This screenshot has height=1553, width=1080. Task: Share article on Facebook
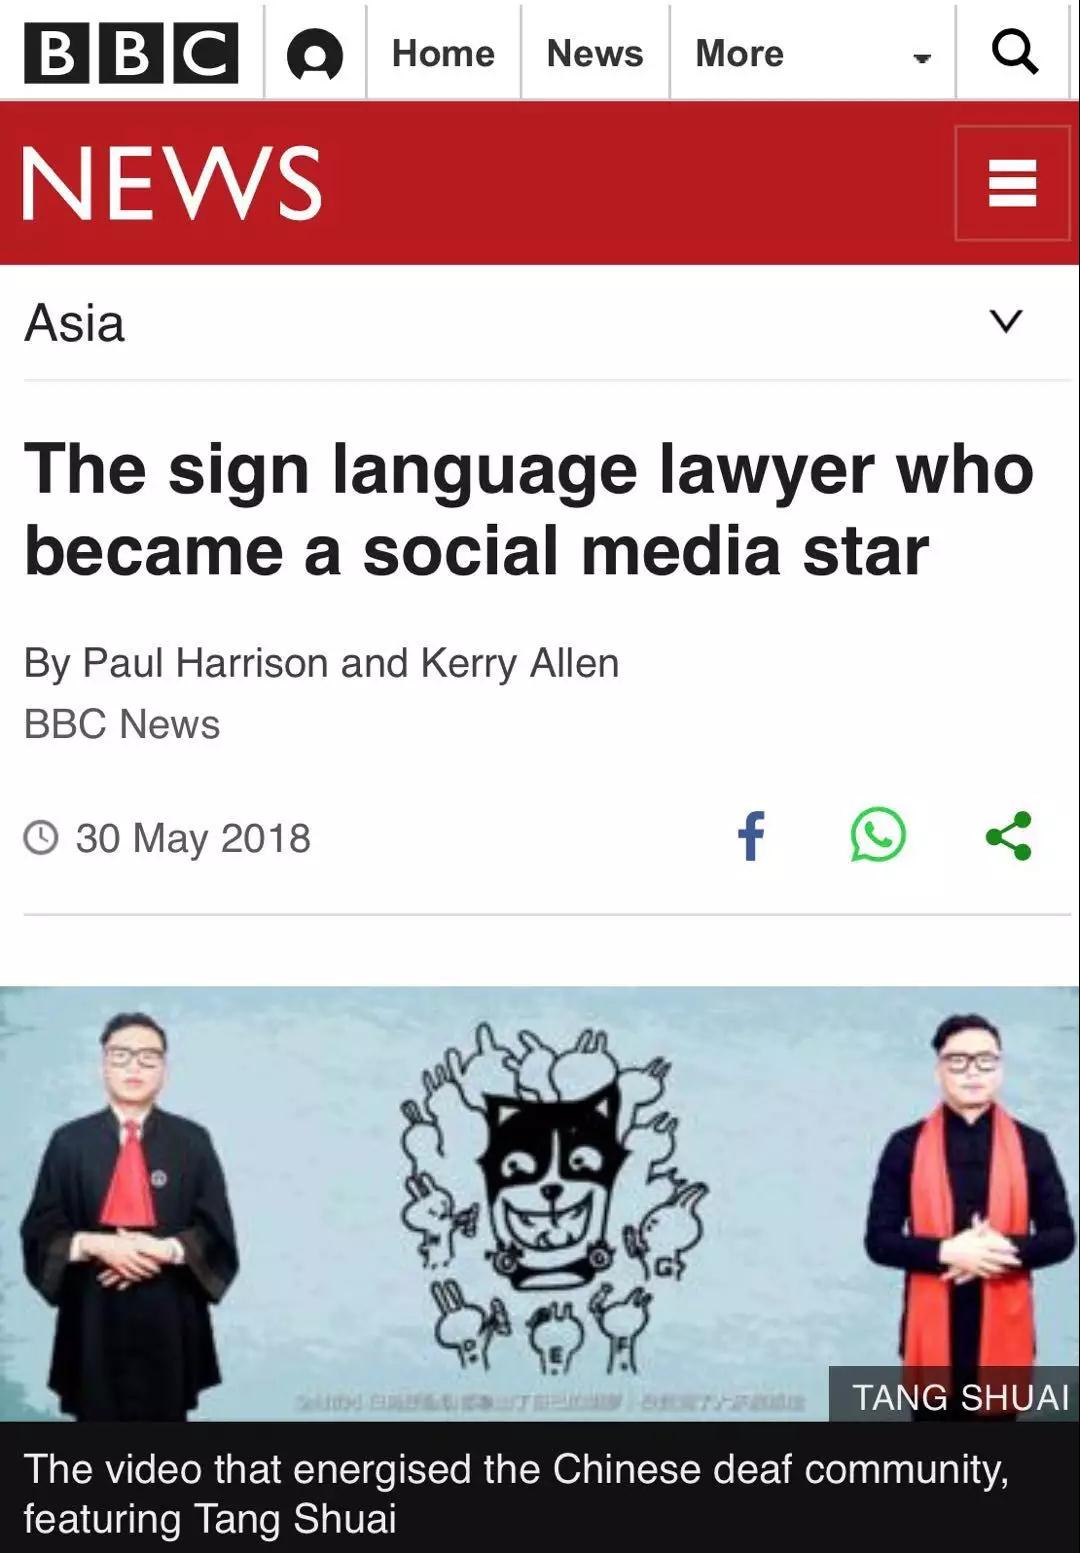(x=751, y=836)
